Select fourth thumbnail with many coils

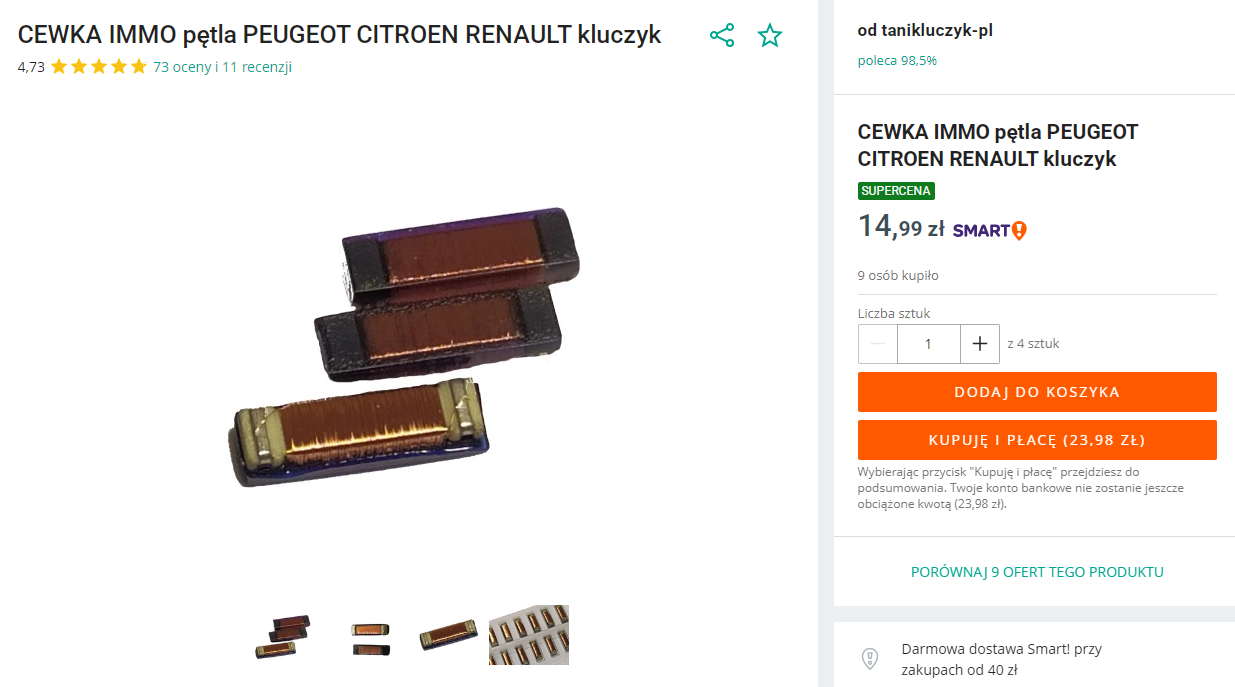tap(529, 635)
